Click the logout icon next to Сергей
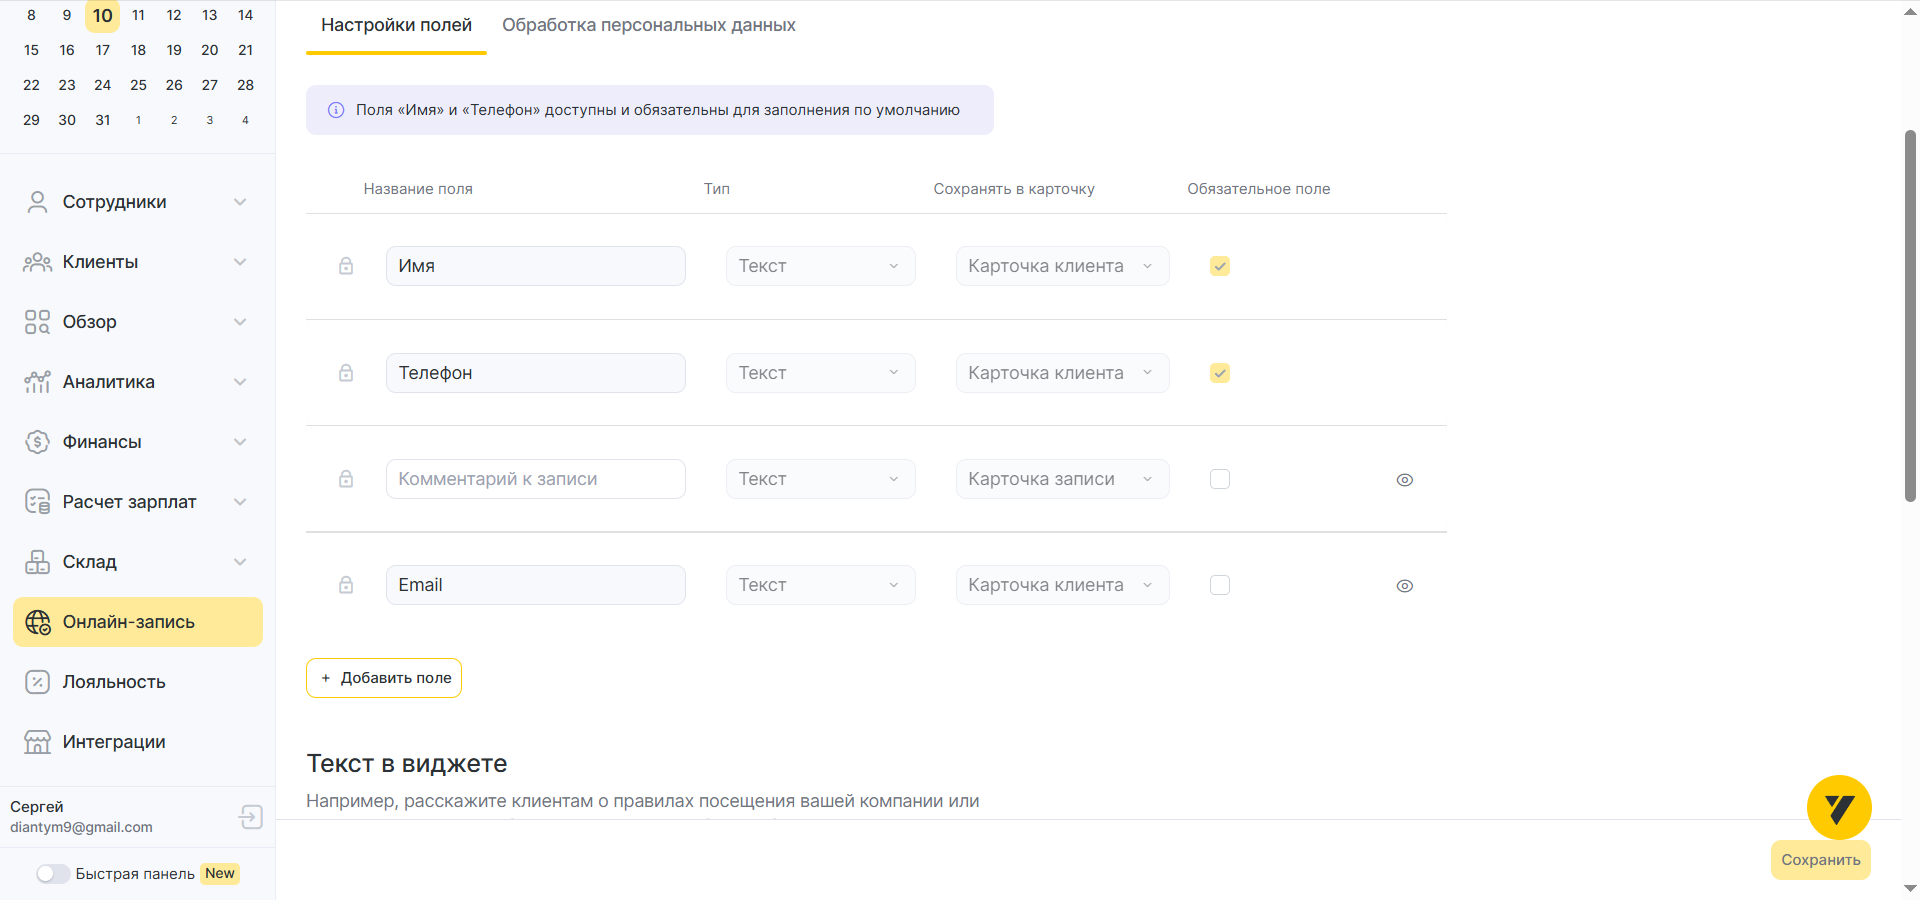The height and width of the screenshot is (900, 1920). point(250,817)
